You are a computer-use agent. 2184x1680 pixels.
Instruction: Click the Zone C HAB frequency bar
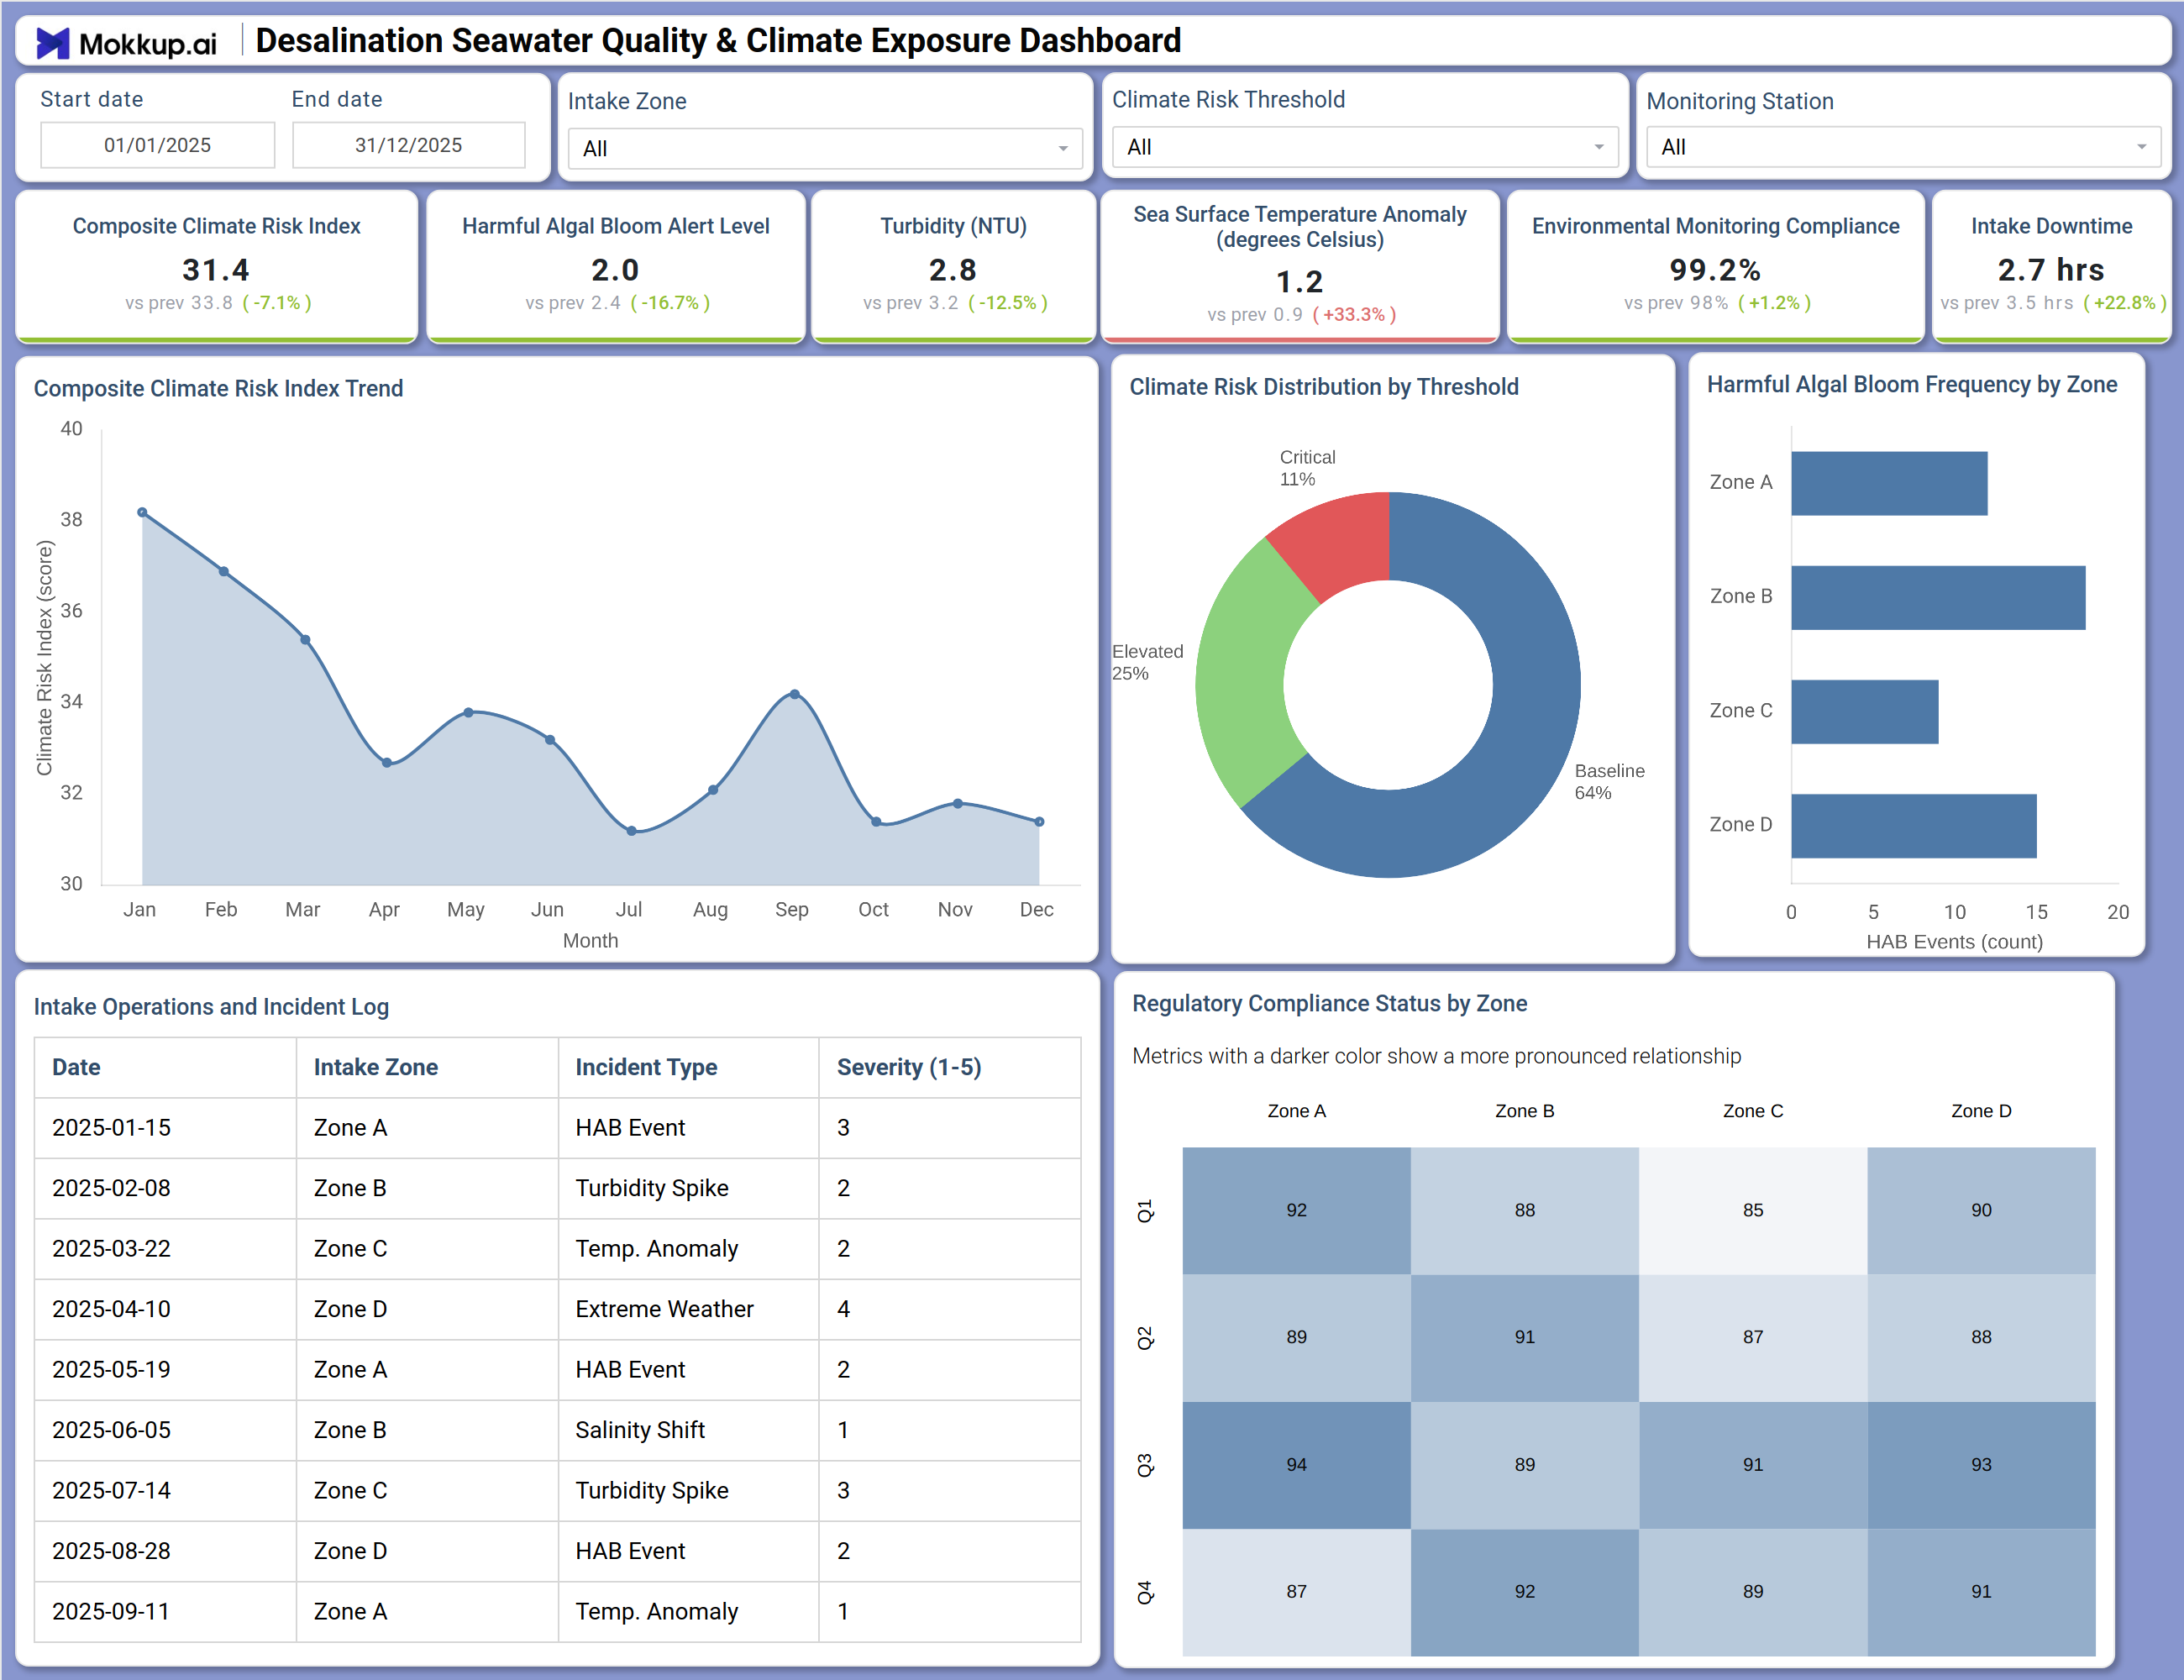(x=1865, y=711)
